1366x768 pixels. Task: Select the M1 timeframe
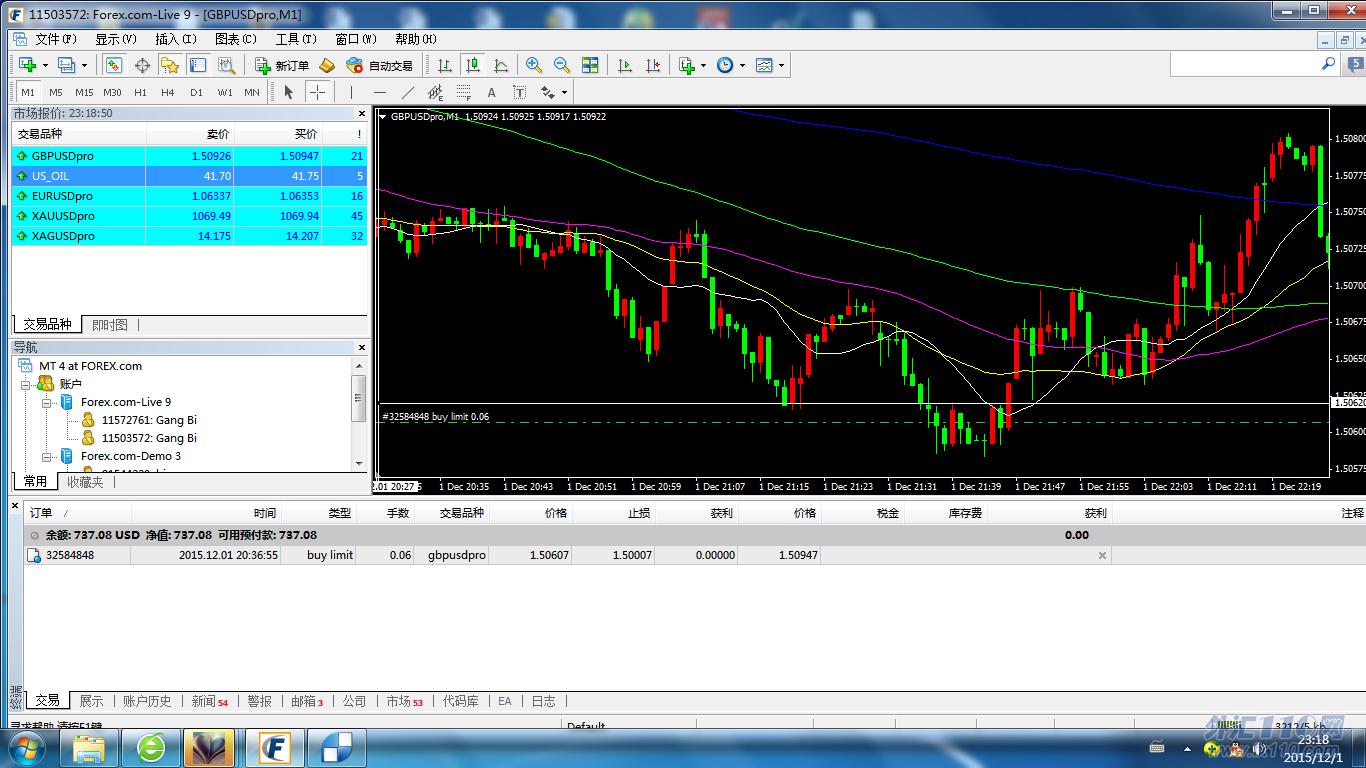tap(28, 92)
